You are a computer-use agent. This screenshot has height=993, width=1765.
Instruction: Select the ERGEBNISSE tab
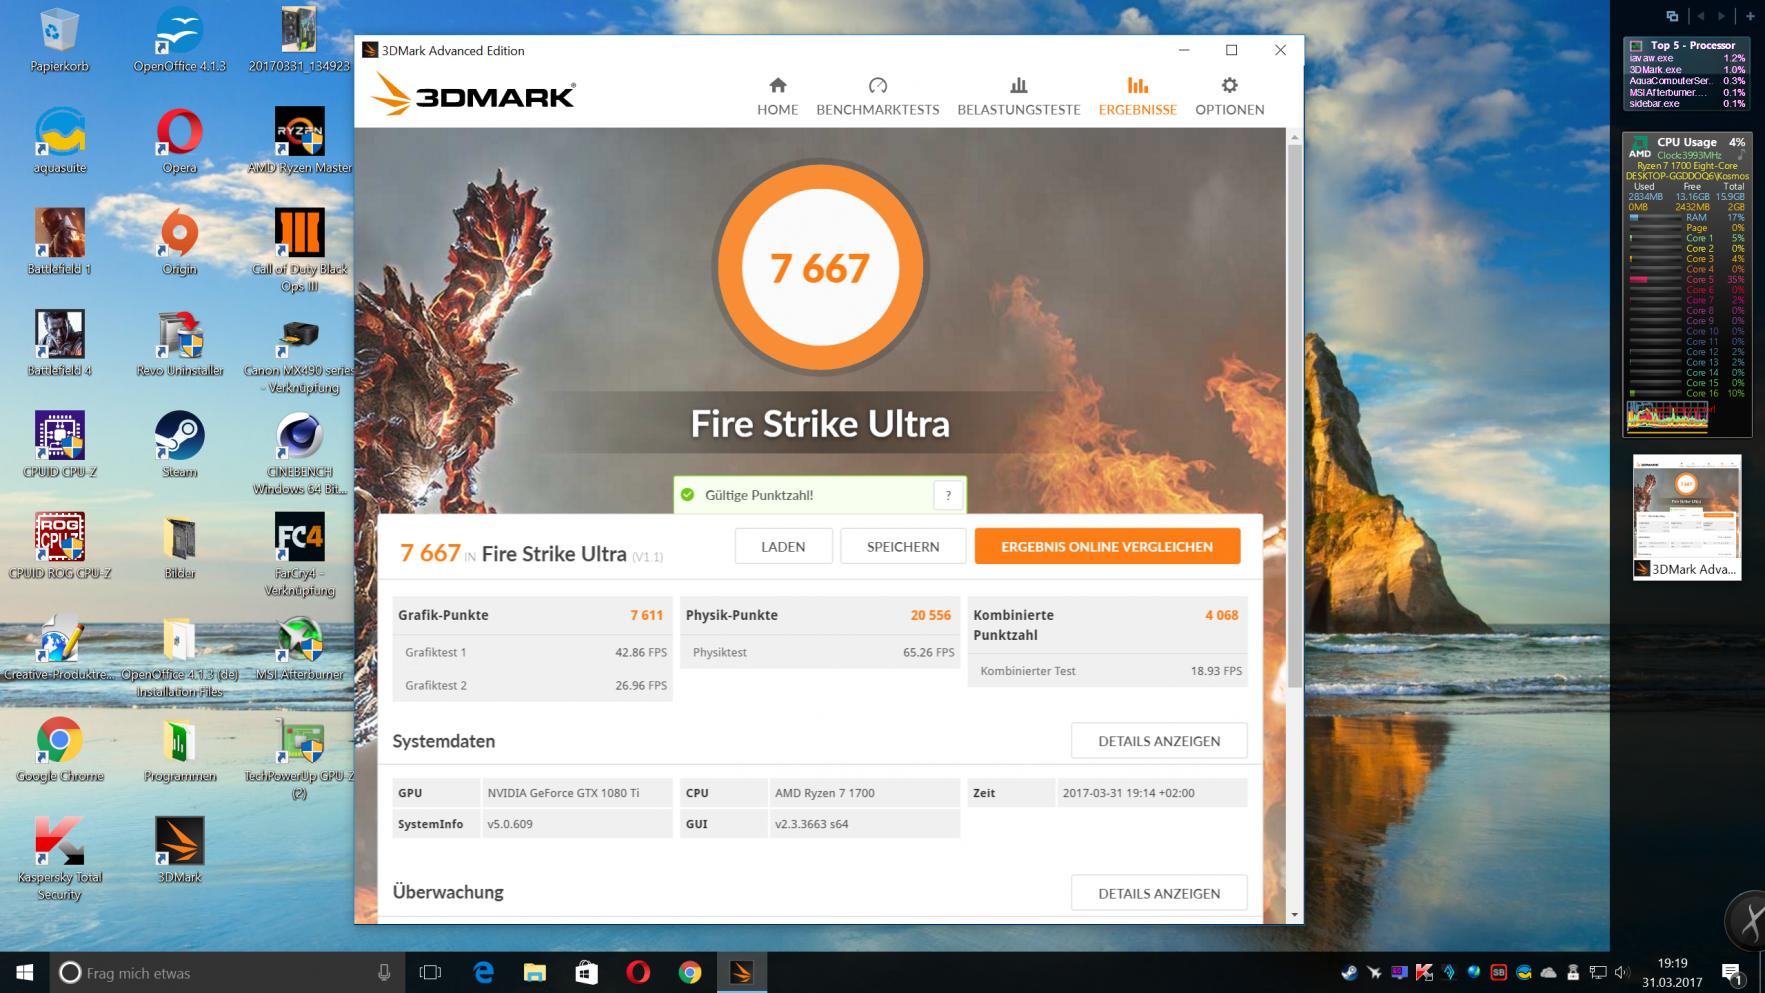1137,96
